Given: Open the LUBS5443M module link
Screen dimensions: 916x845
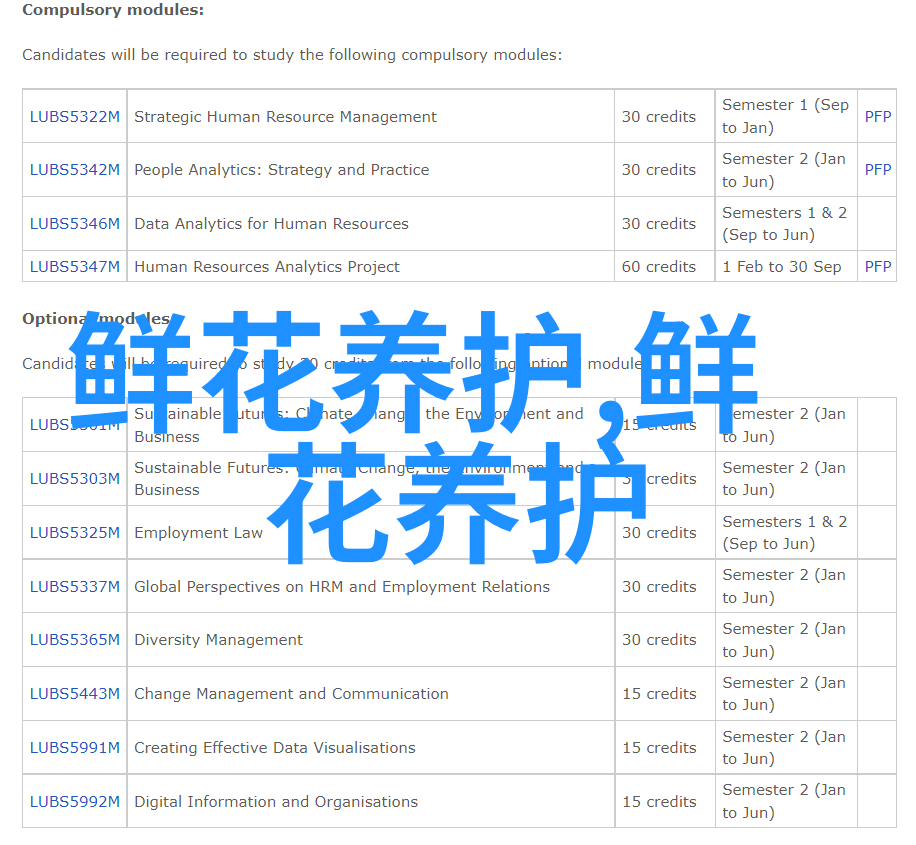Looking at the screenshot, I should coord(75,693).
